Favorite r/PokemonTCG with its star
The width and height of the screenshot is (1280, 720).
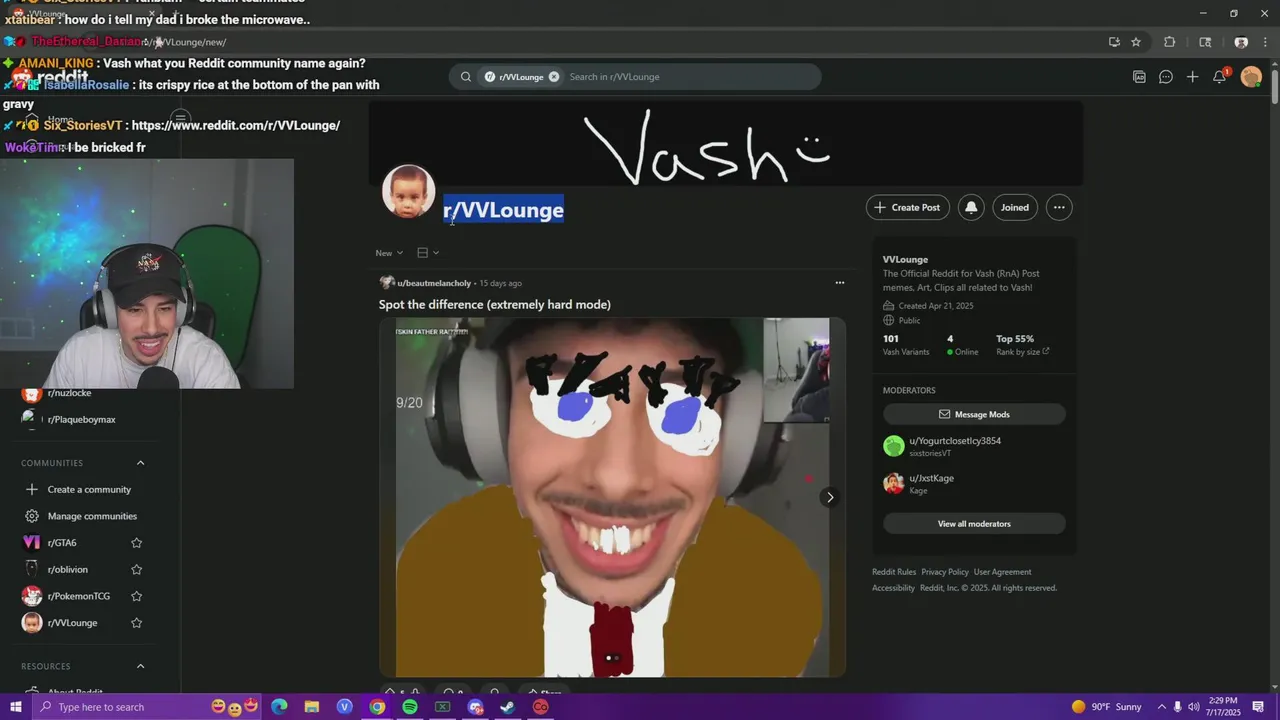point(137,596)
